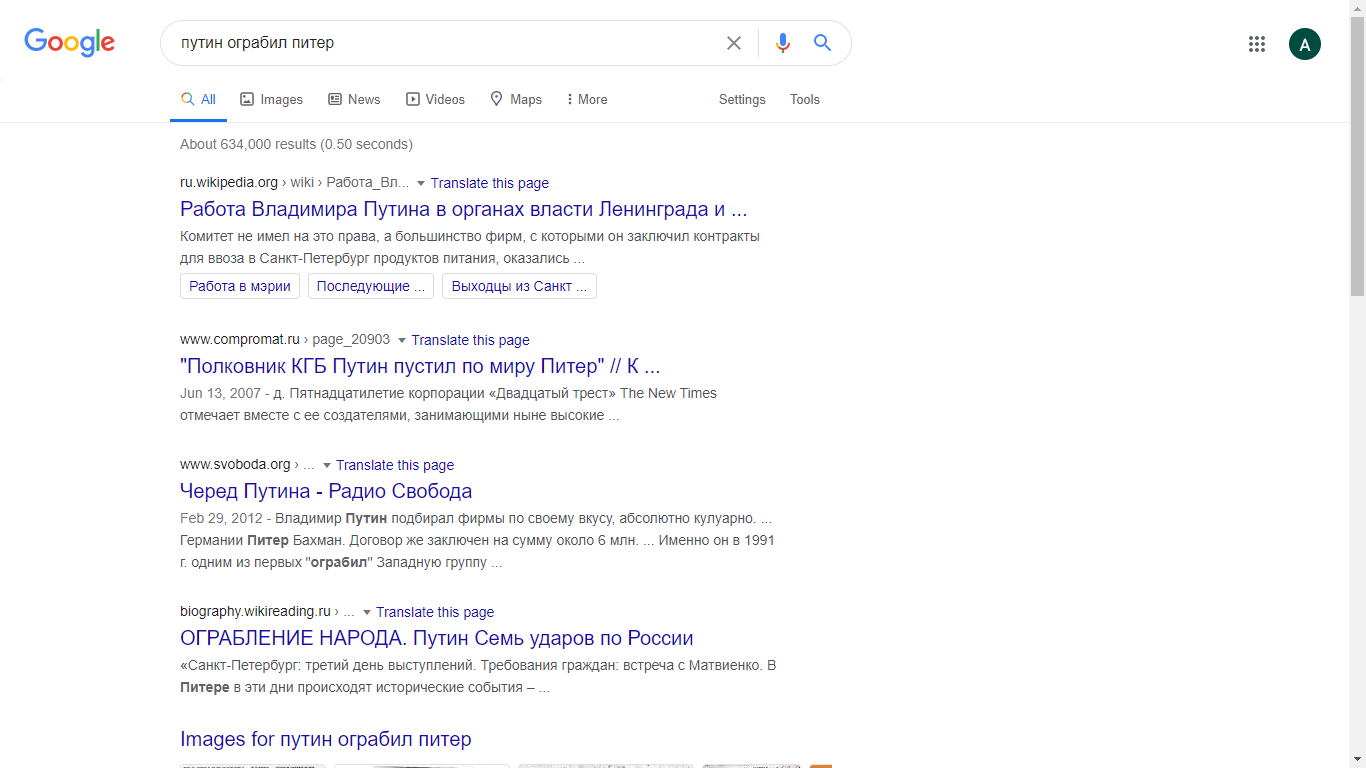
Task: Click the Google logo
Action: [x=70, y=43]
